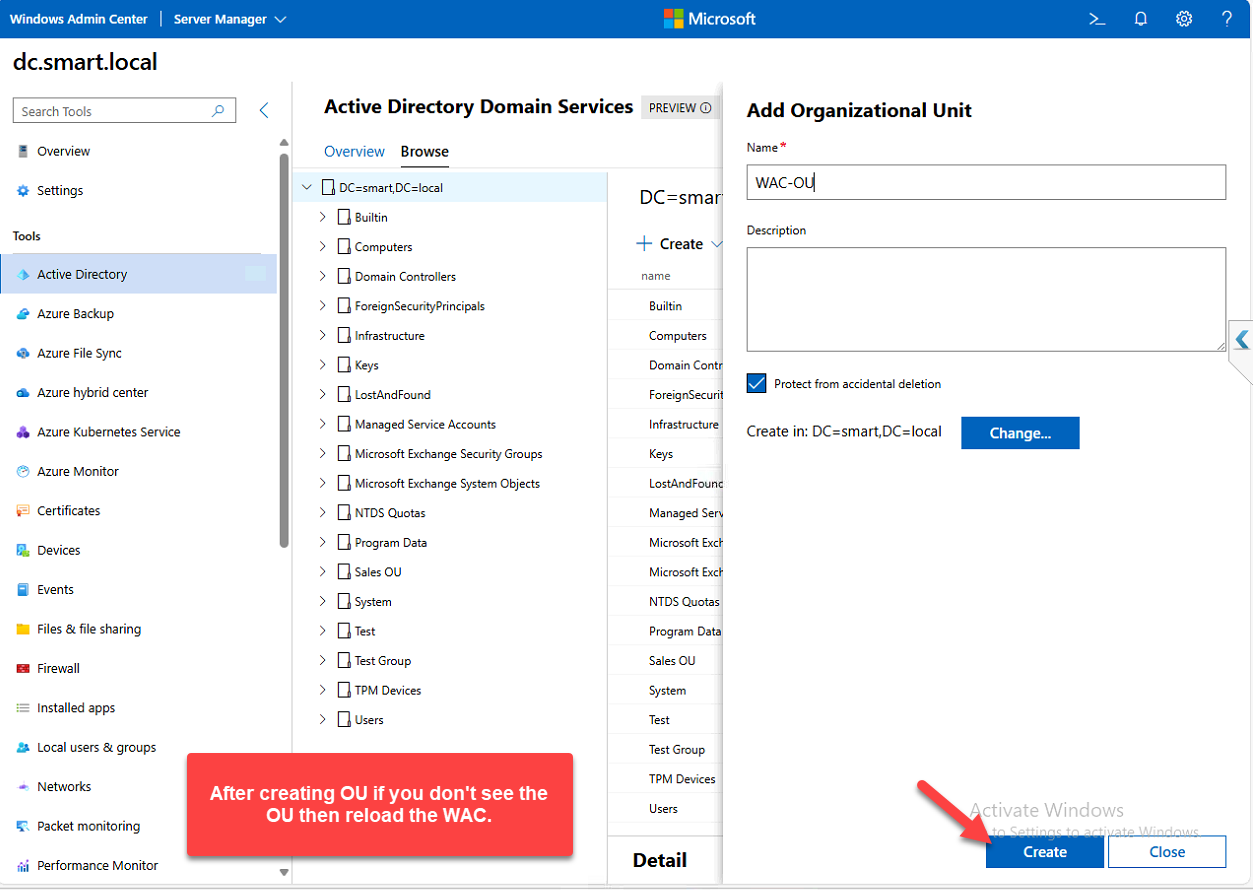Click the Change... button
This screenshot has width=1253, height=890.
point(1020,433)
